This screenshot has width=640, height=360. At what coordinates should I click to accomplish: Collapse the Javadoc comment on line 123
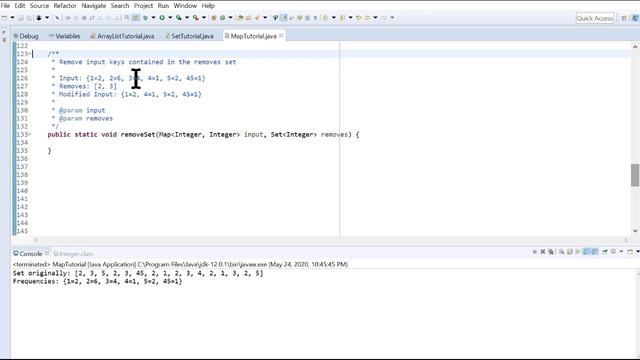coord(29,53)
